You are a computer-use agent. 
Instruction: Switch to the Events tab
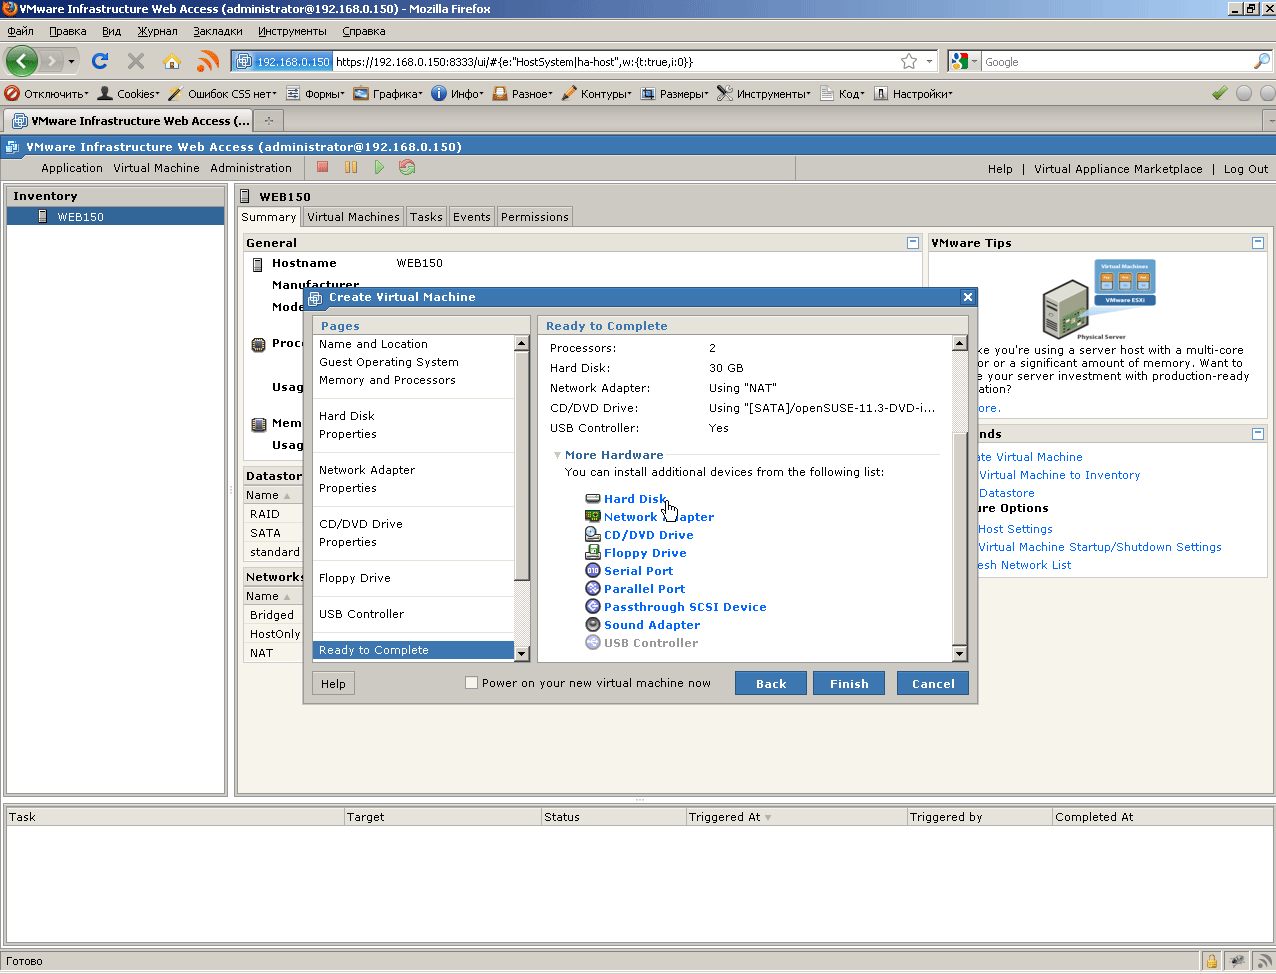(472, 217)
